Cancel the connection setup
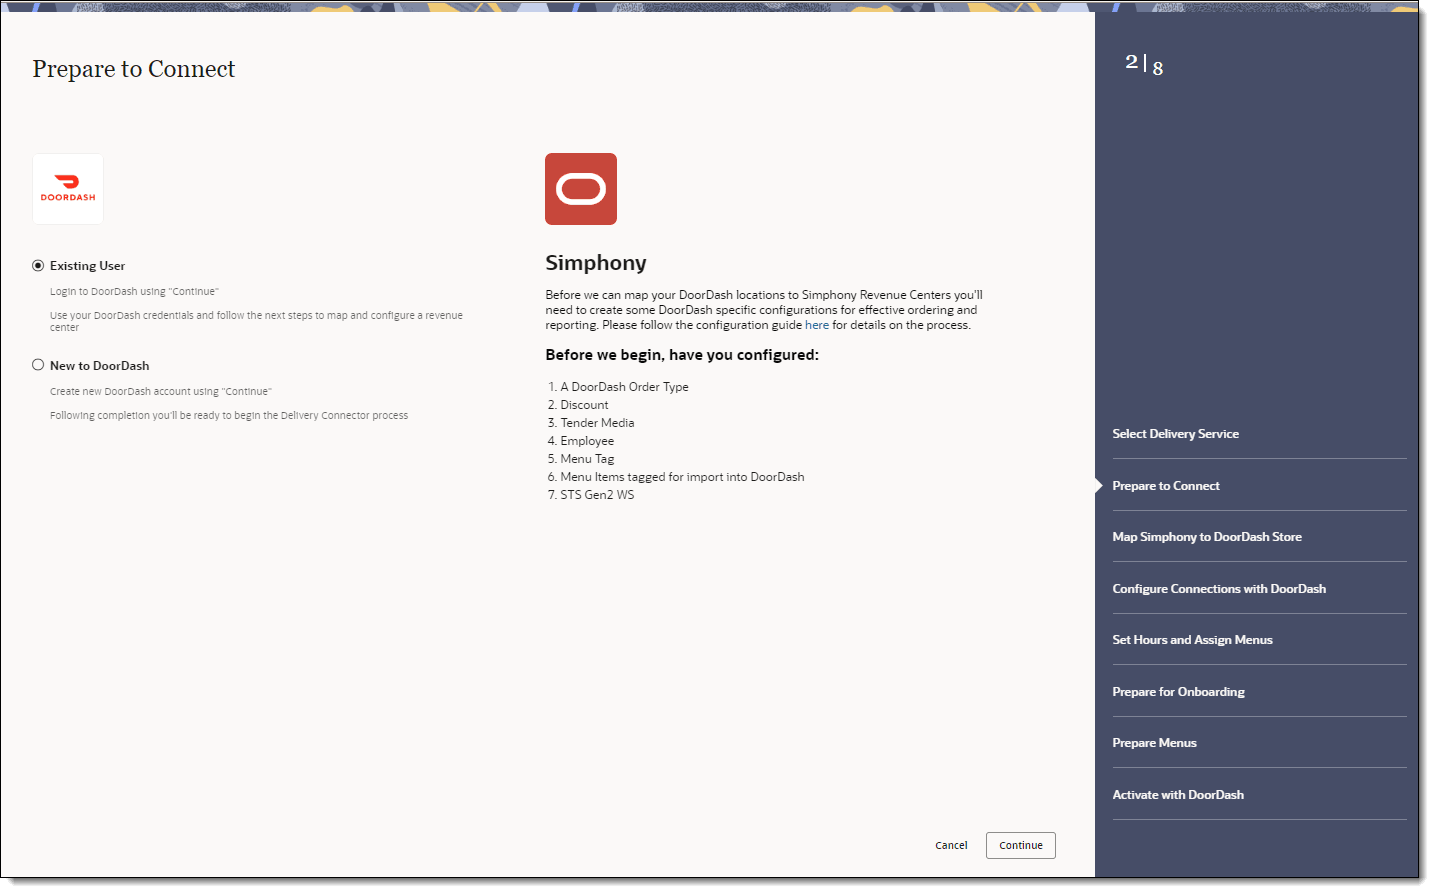This screenshot has width=1434, height=893. [x=951, y=845]
